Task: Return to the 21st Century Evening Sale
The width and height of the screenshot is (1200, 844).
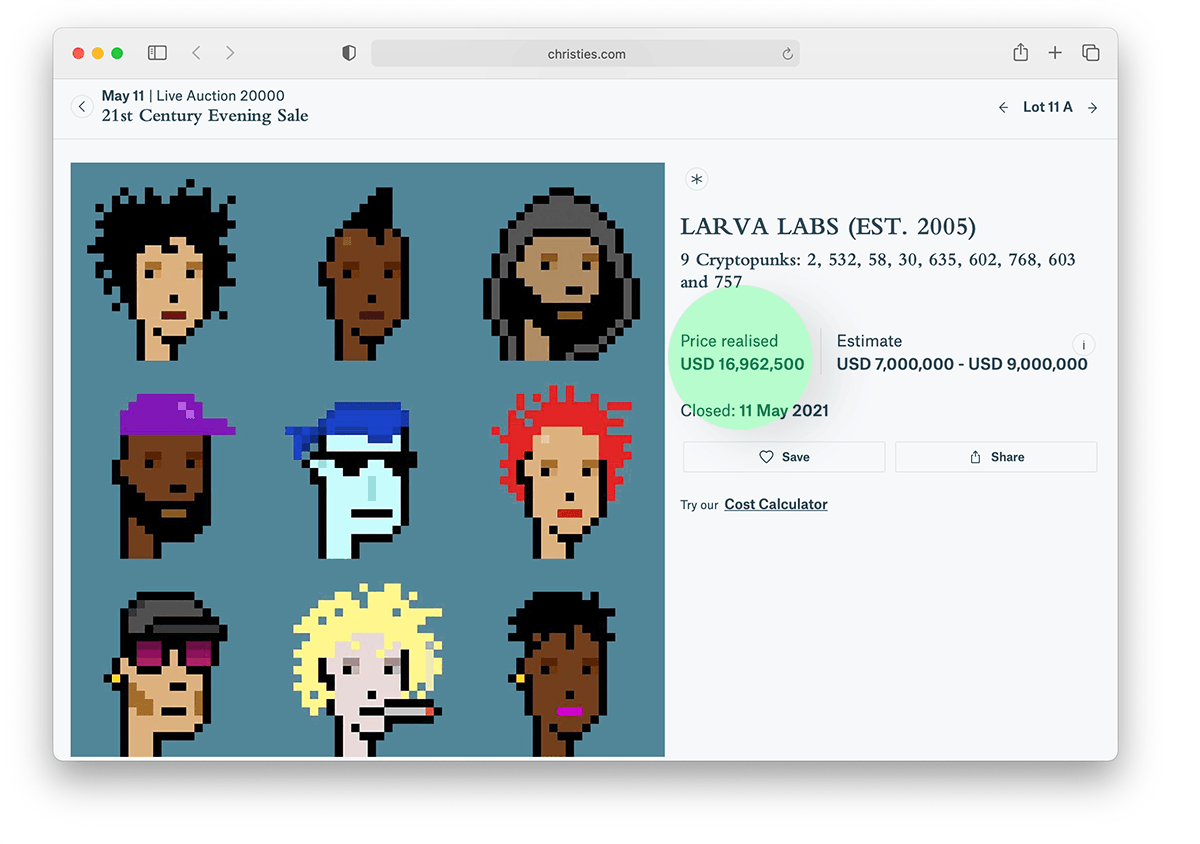Action: tap(82, 106)
